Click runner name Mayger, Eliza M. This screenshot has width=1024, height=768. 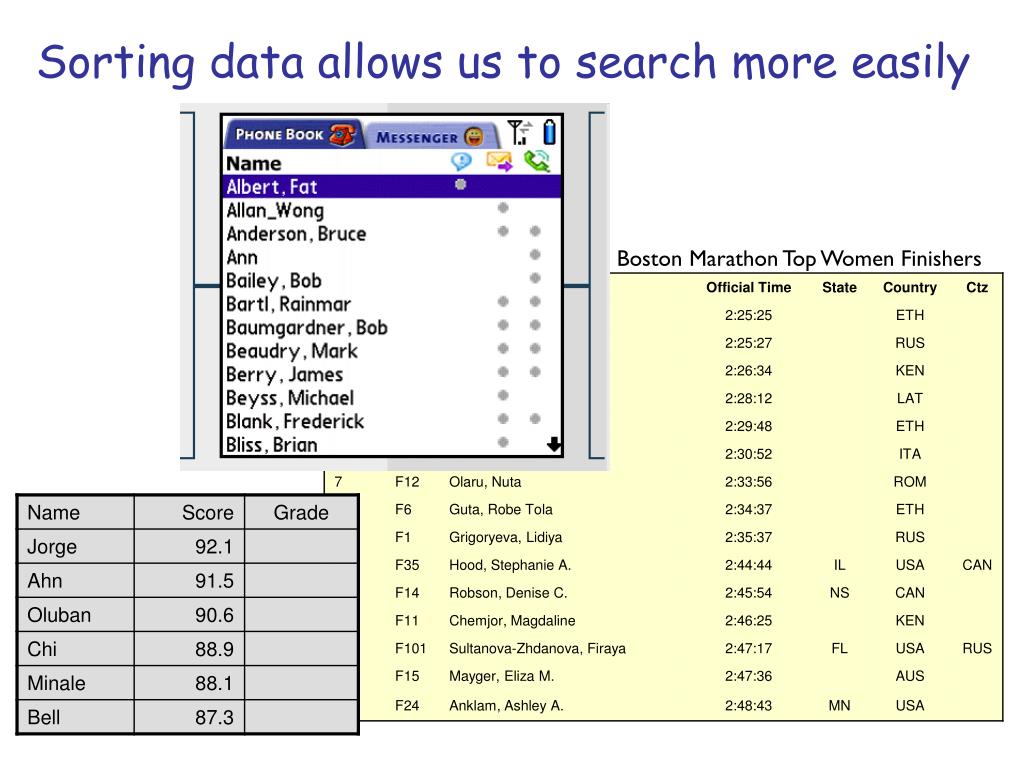[502, 676]
